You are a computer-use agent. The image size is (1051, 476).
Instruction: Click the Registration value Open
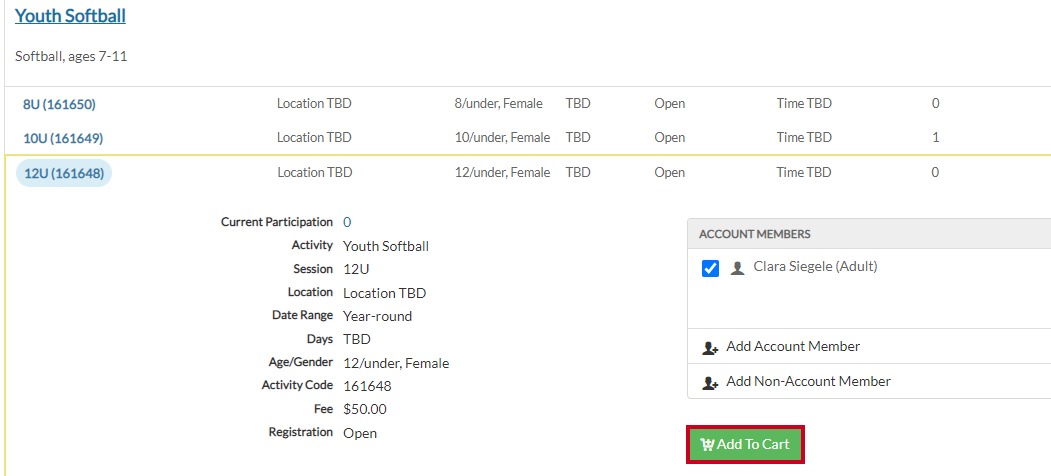coord(360,433)
